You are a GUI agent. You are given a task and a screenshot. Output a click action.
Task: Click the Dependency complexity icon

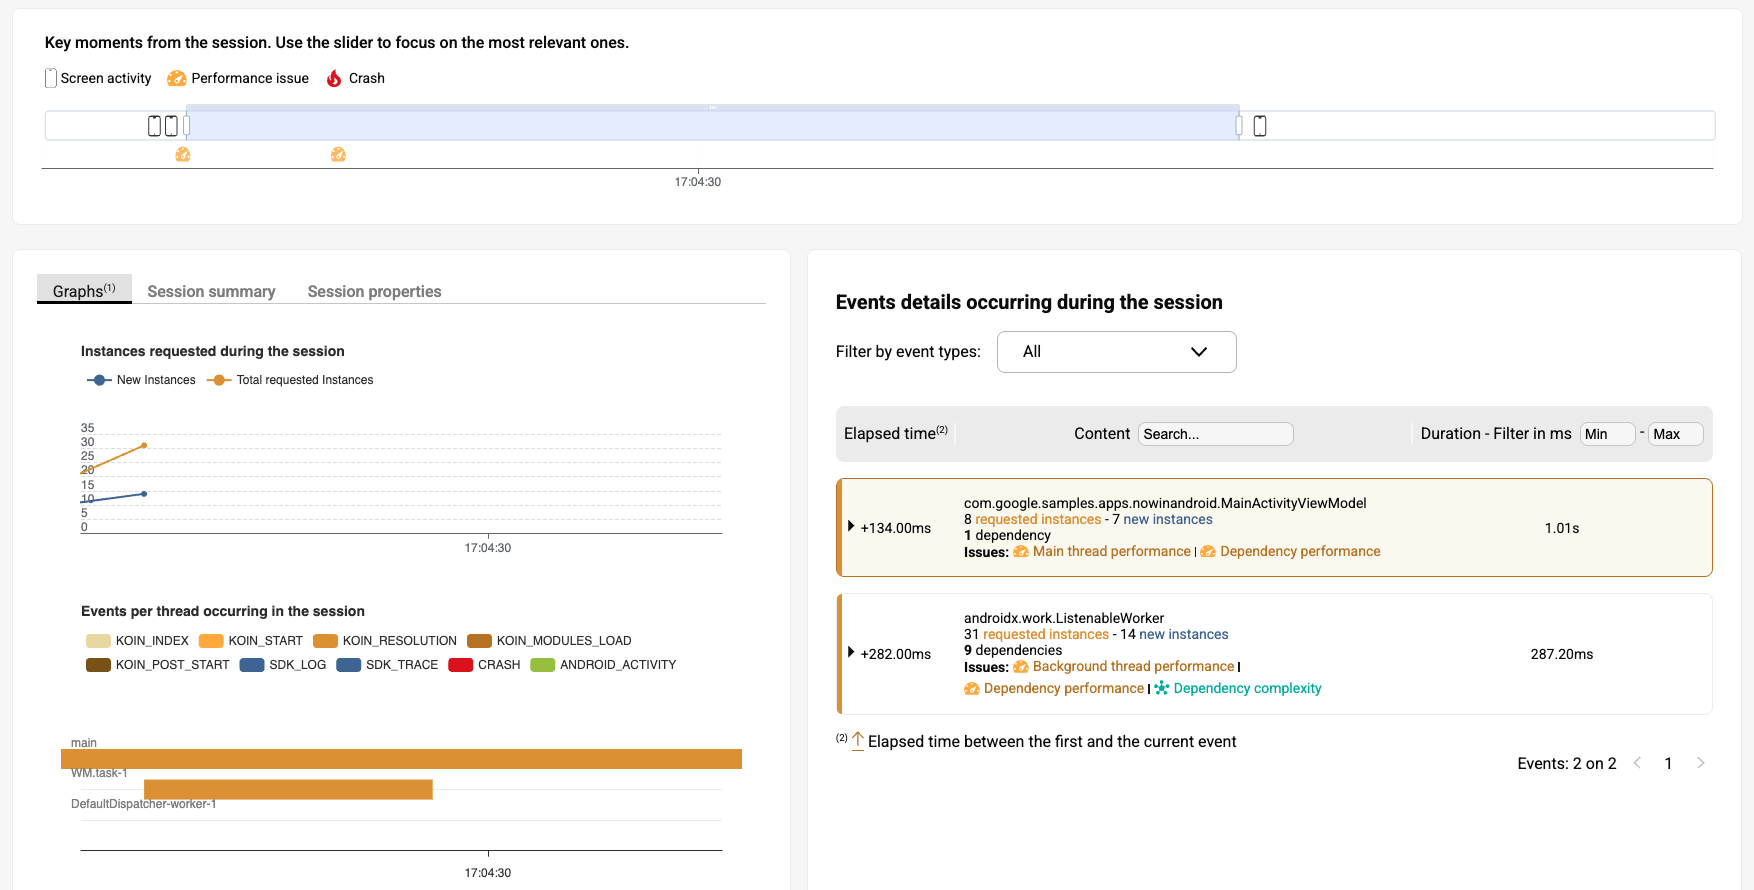(x=1162, y=689)
